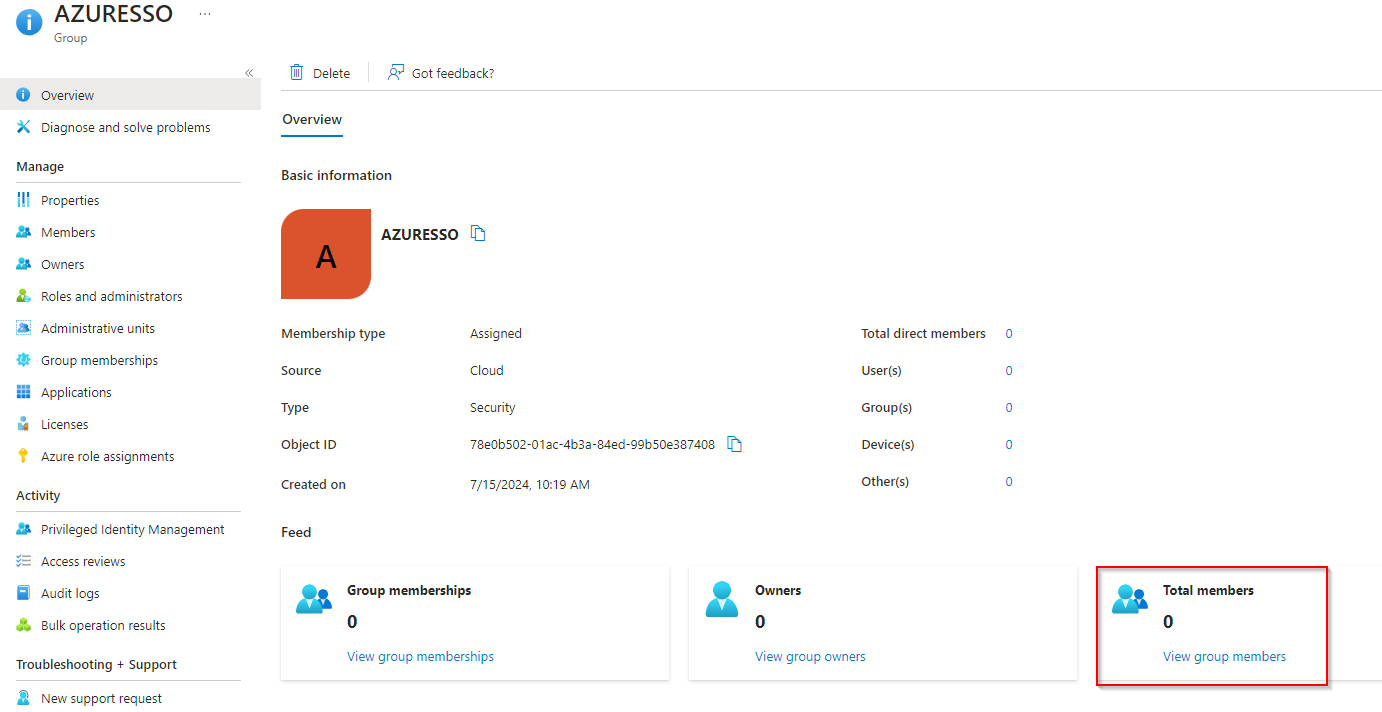
Task: Click the Owners people icon in sidebar
Action: pos(24,264)
